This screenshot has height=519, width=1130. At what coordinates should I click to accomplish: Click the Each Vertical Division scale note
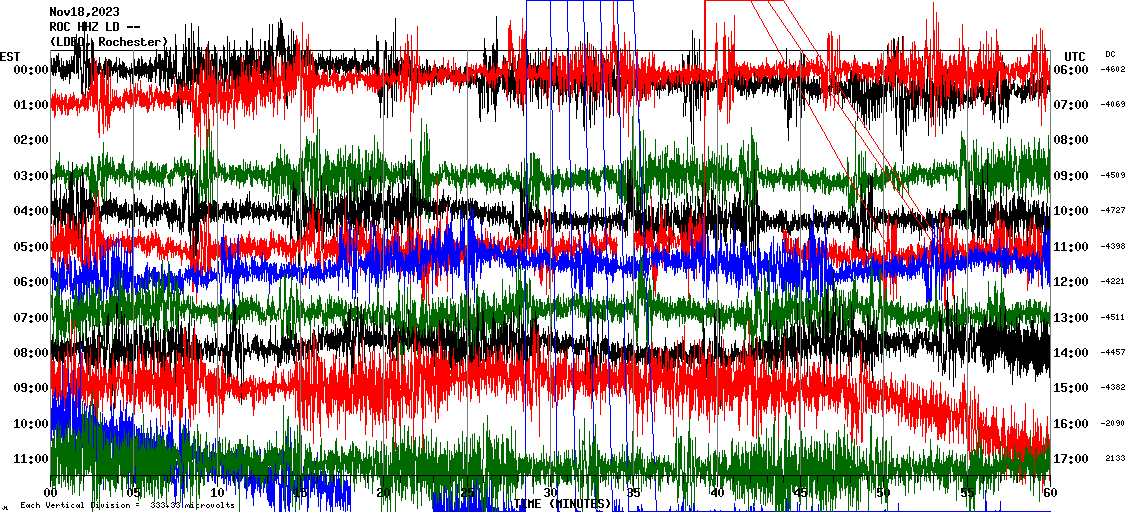pyautogui.click(x=127, y=505)
